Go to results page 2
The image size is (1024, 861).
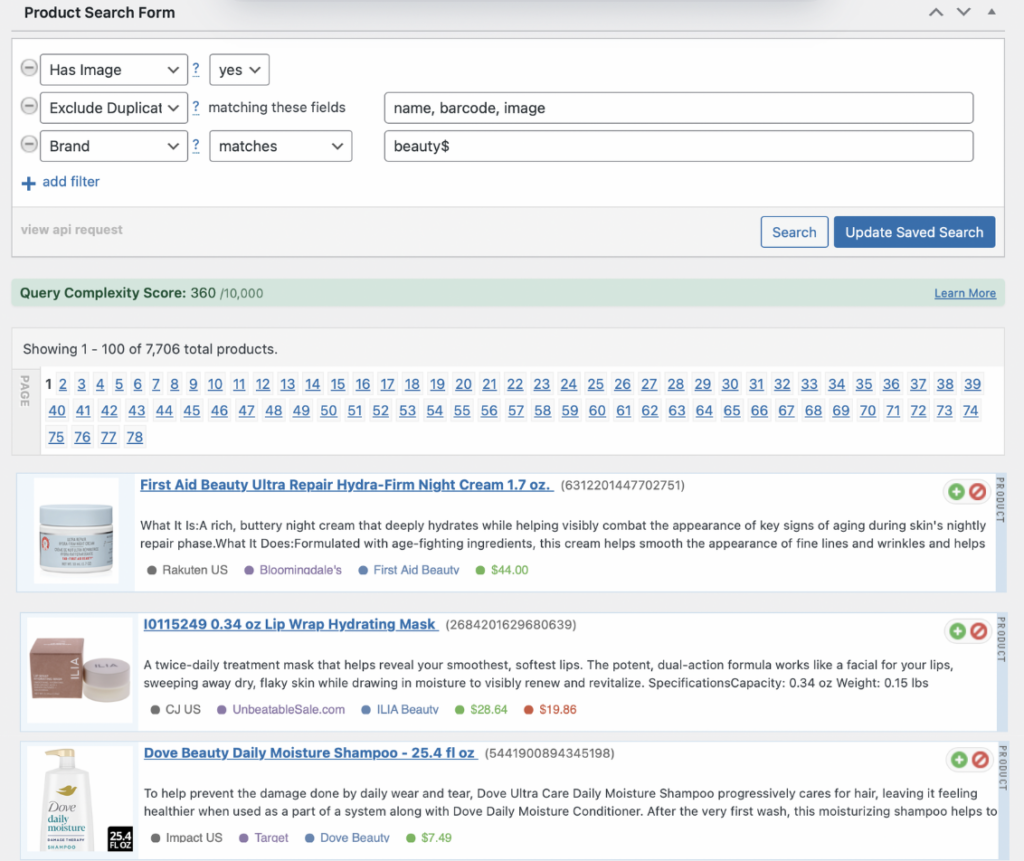tap(63, 384)
